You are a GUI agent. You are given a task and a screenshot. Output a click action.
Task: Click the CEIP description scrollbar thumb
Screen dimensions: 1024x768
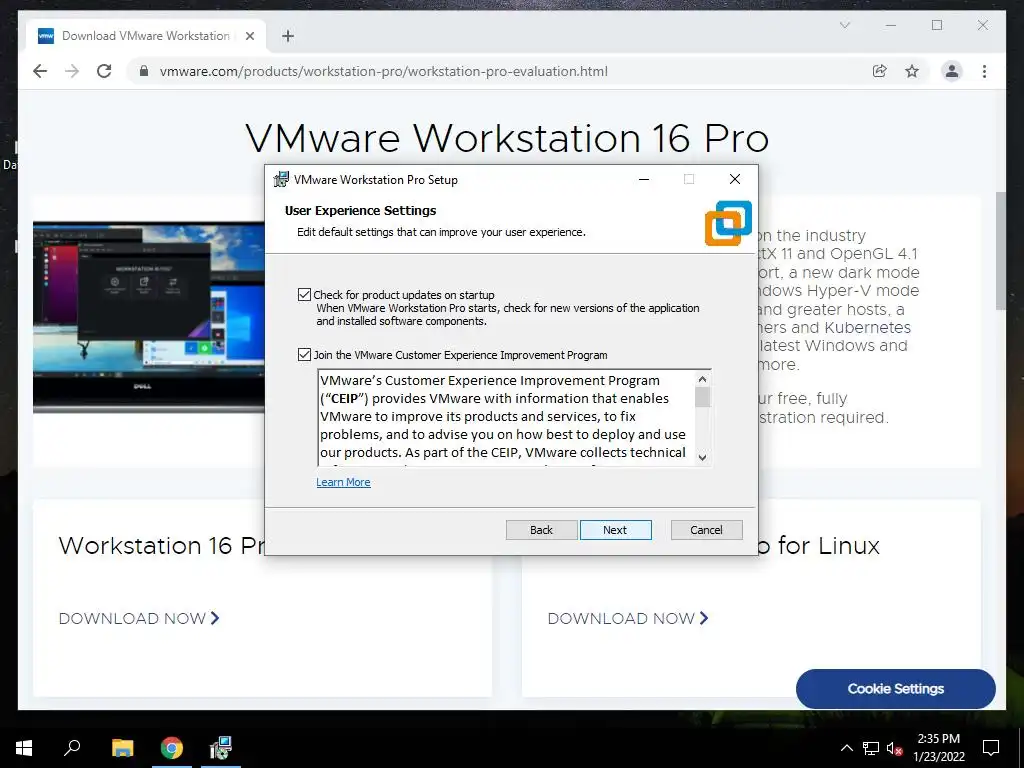click(703, 397)
